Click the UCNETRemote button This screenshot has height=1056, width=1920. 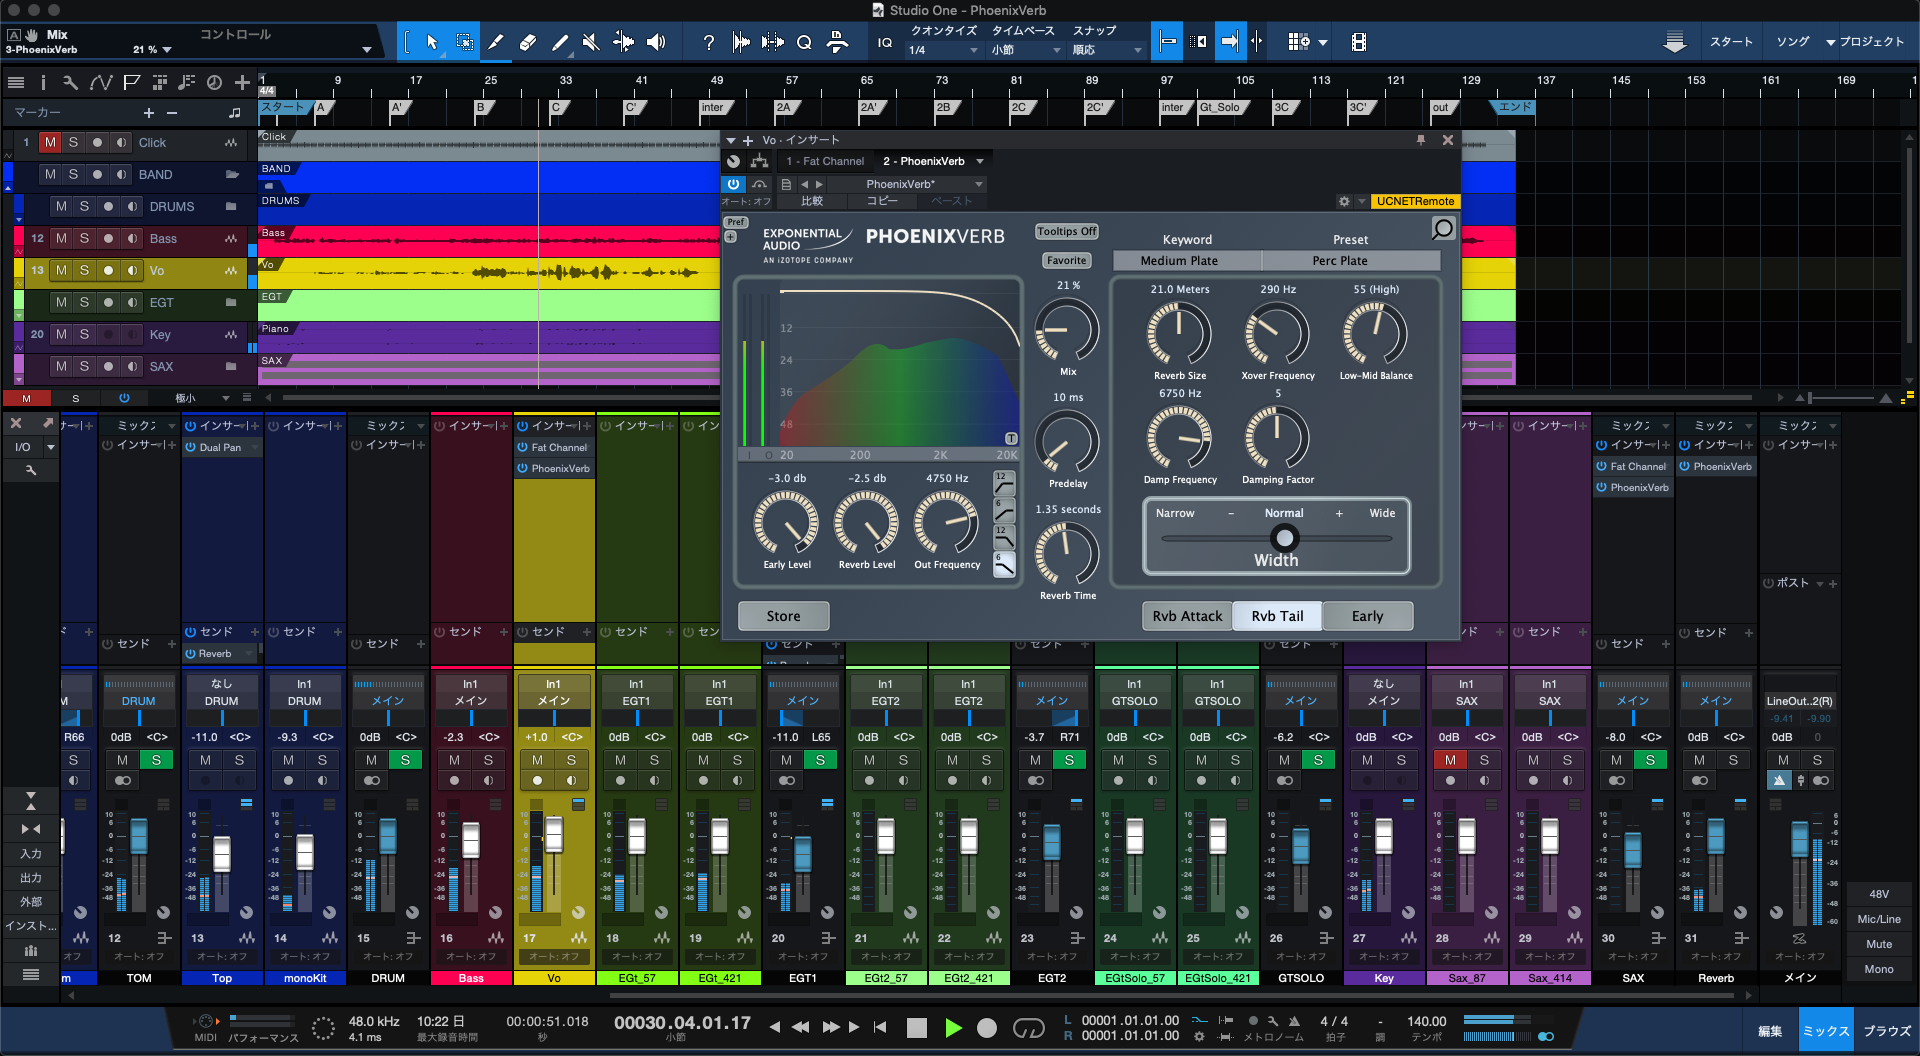[x=1415, y=201]
